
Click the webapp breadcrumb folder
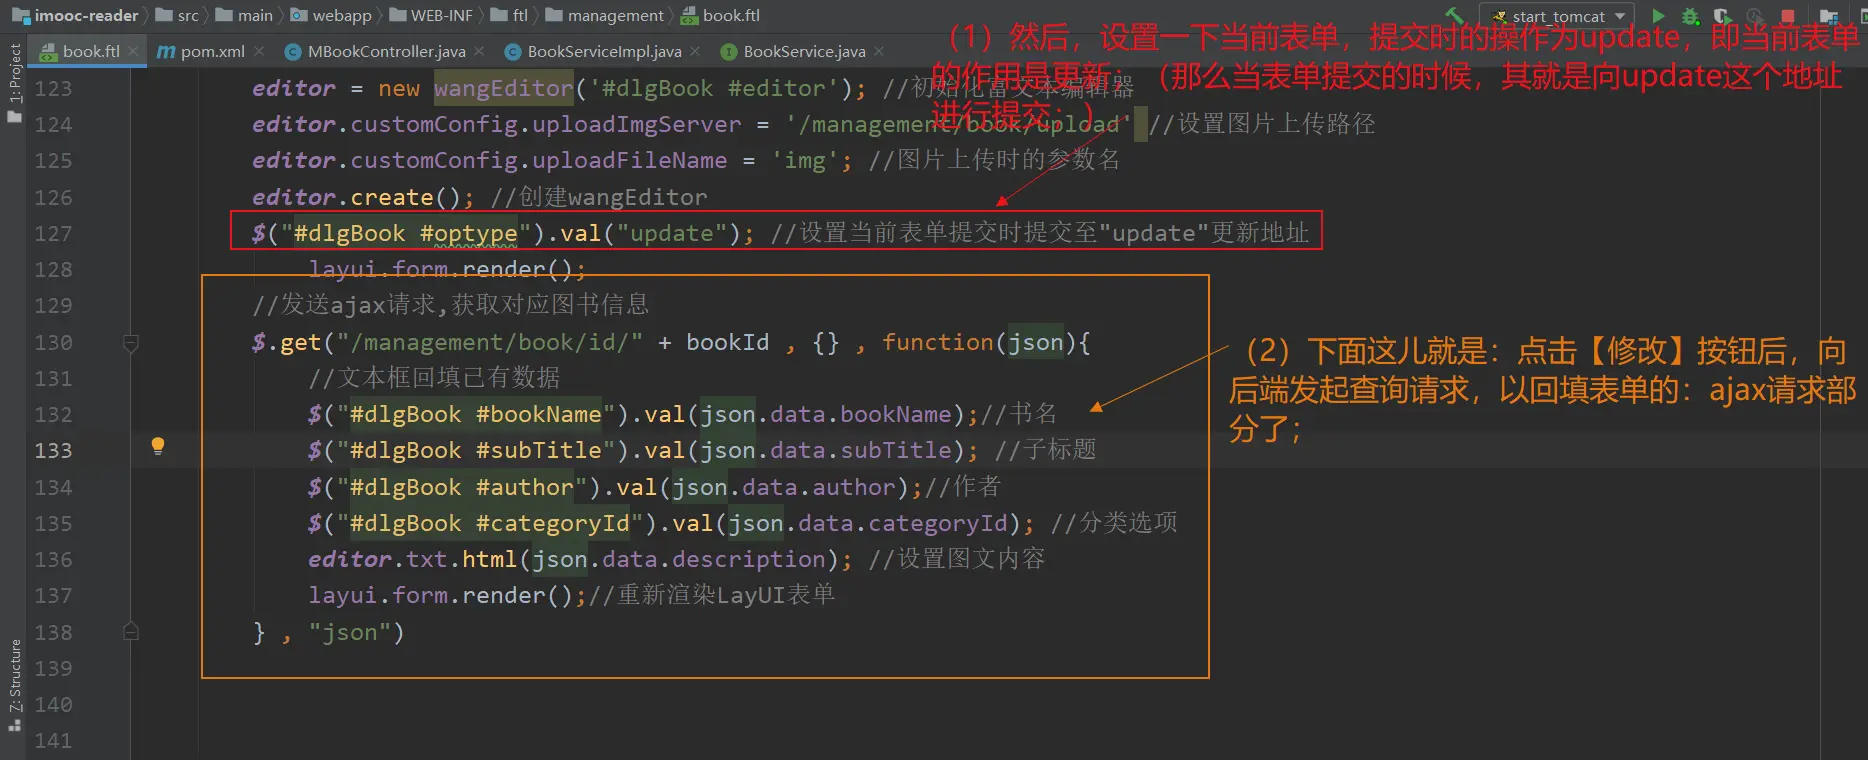tap(331, 15)
